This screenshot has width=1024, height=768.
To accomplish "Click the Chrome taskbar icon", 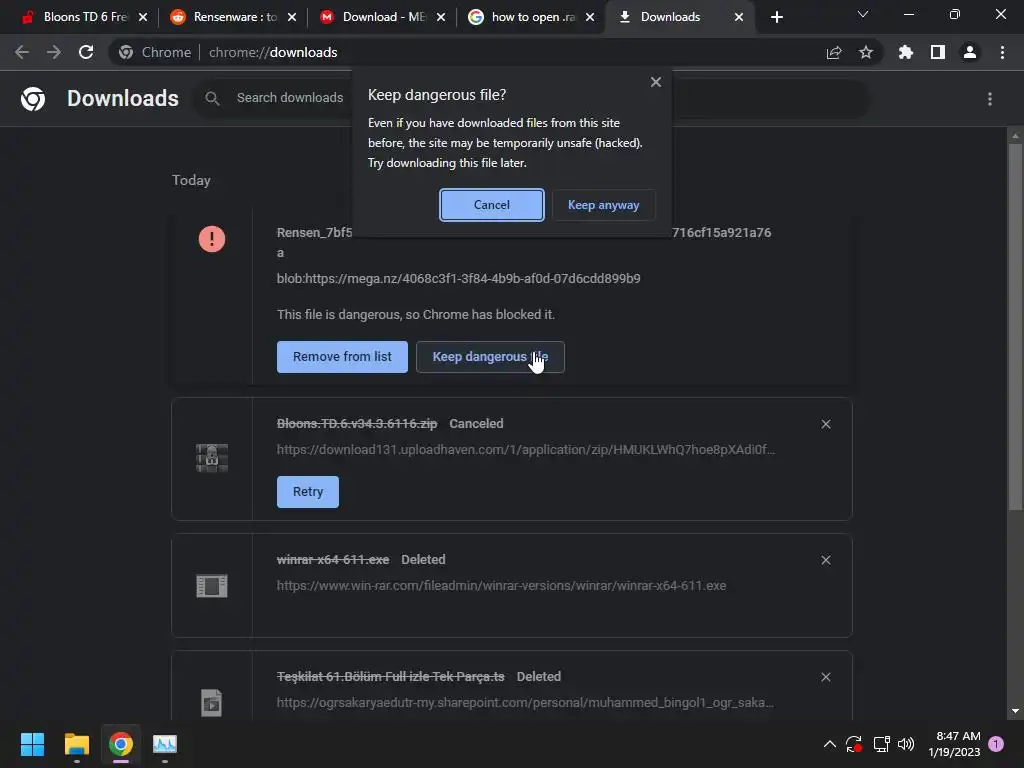I will (121, 744).
